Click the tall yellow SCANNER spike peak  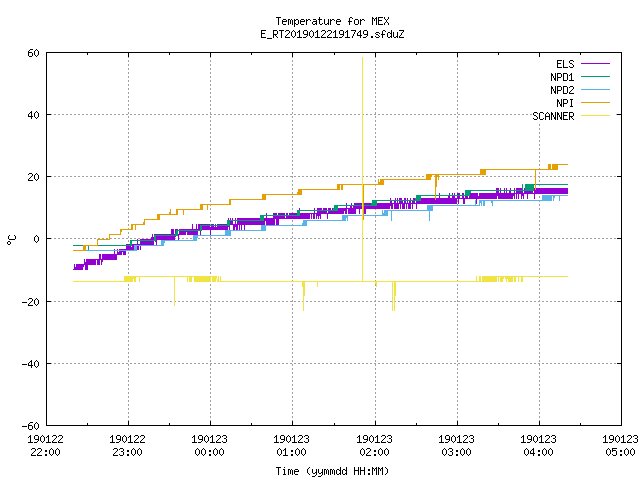point(362,58)
